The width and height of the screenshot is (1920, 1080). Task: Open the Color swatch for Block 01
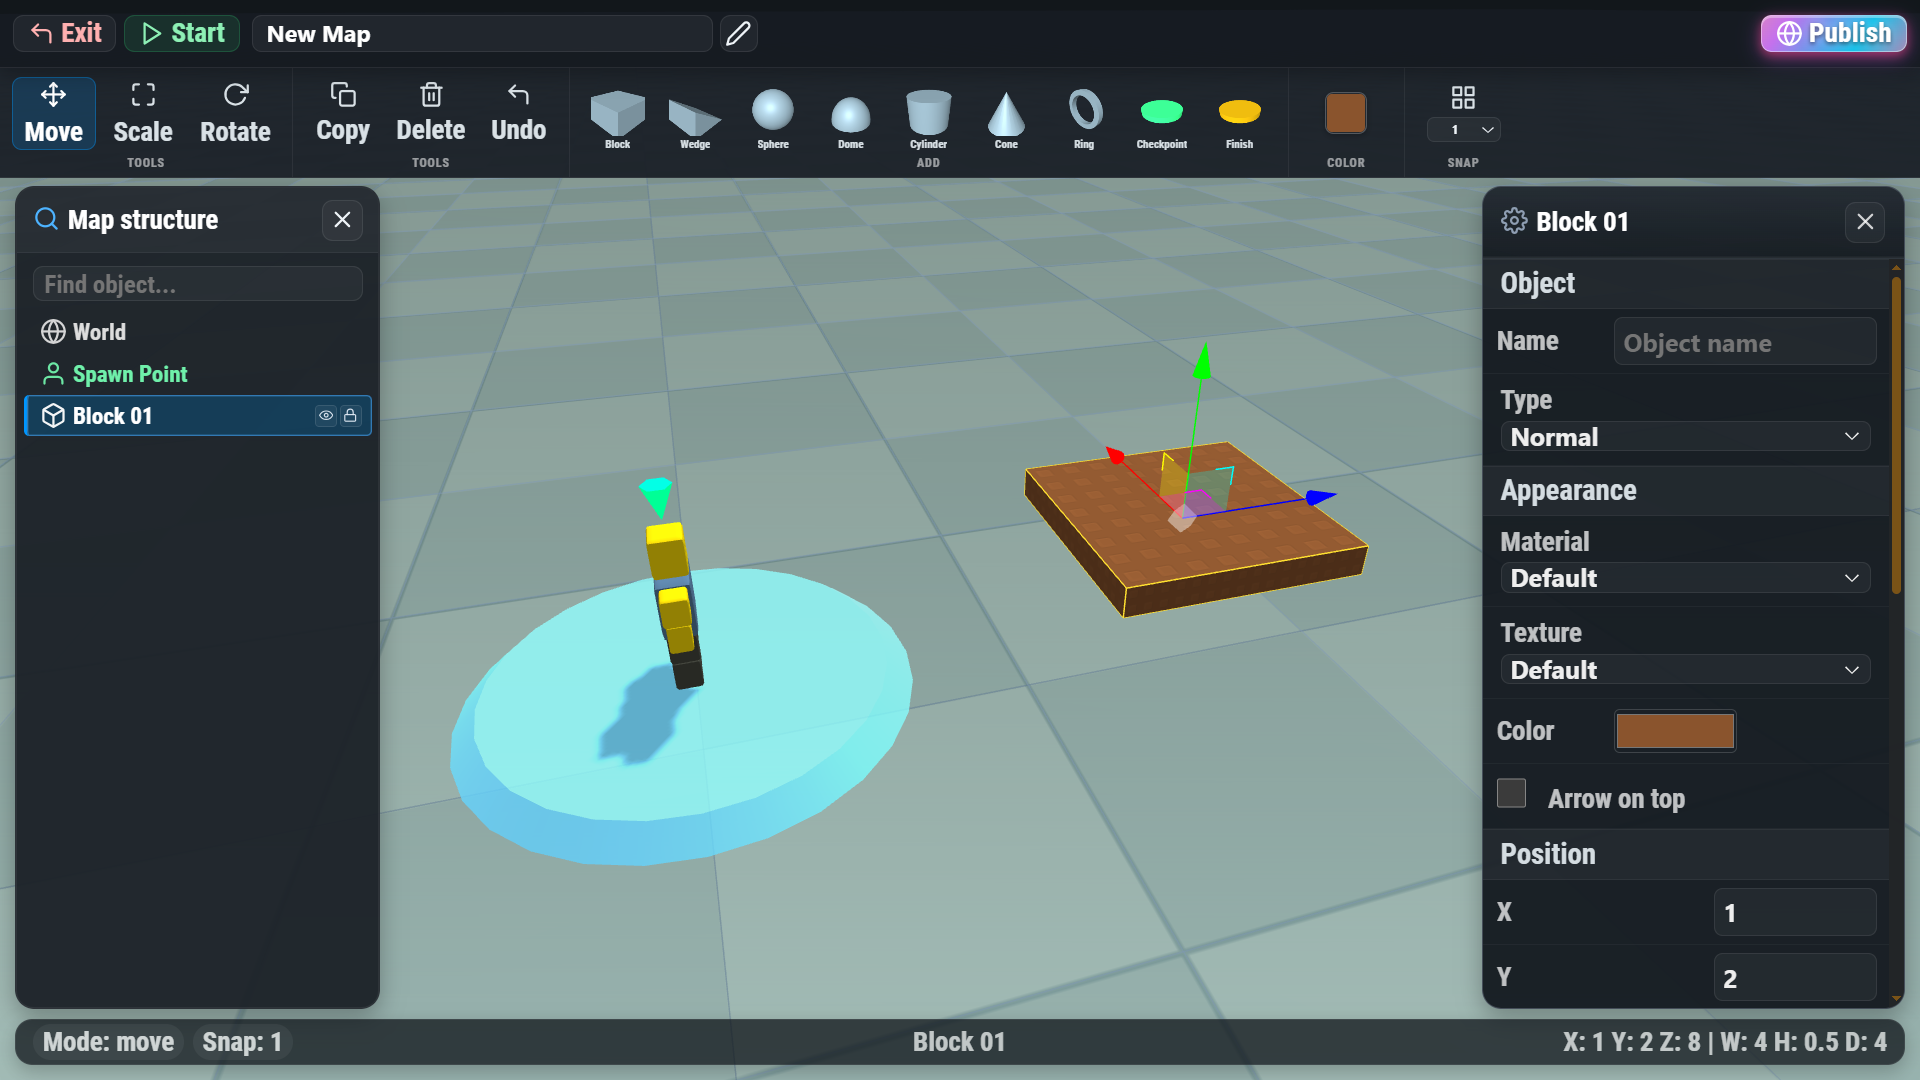tap(1675, 731)
